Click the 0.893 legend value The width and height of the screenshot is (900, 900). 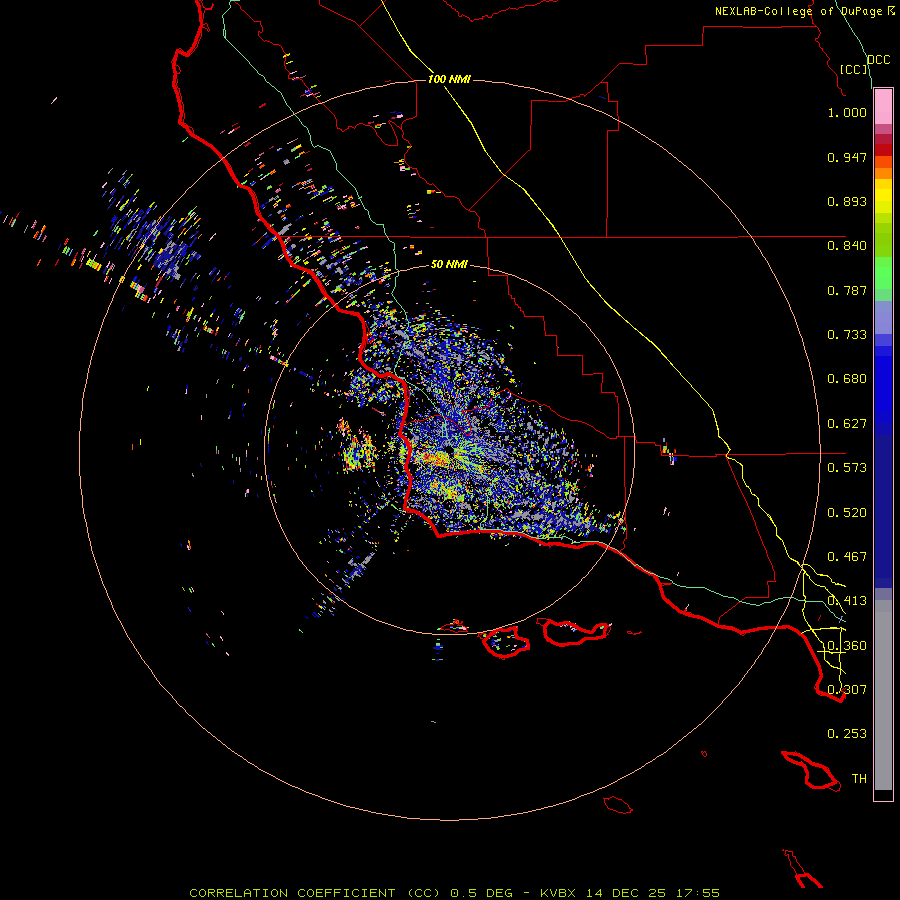pyautogui.click(x=847, y=201)
